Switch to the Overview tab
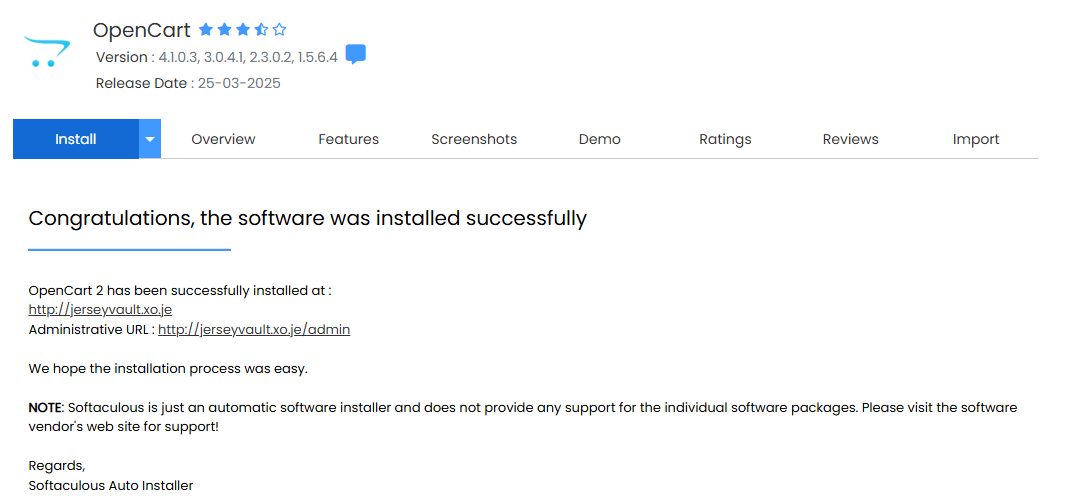The image size is (1072, 504). (223, 139)
